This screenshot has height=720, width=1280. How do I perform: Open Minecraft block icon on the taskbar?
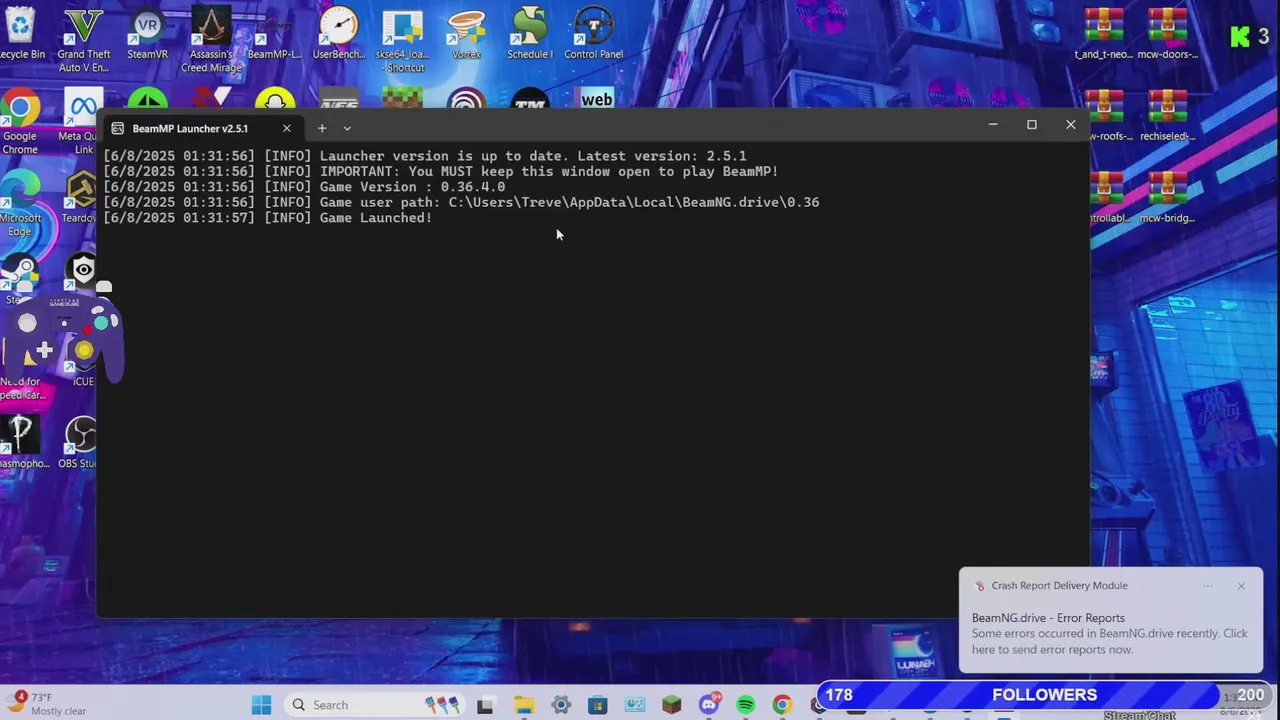coord(671,705)
